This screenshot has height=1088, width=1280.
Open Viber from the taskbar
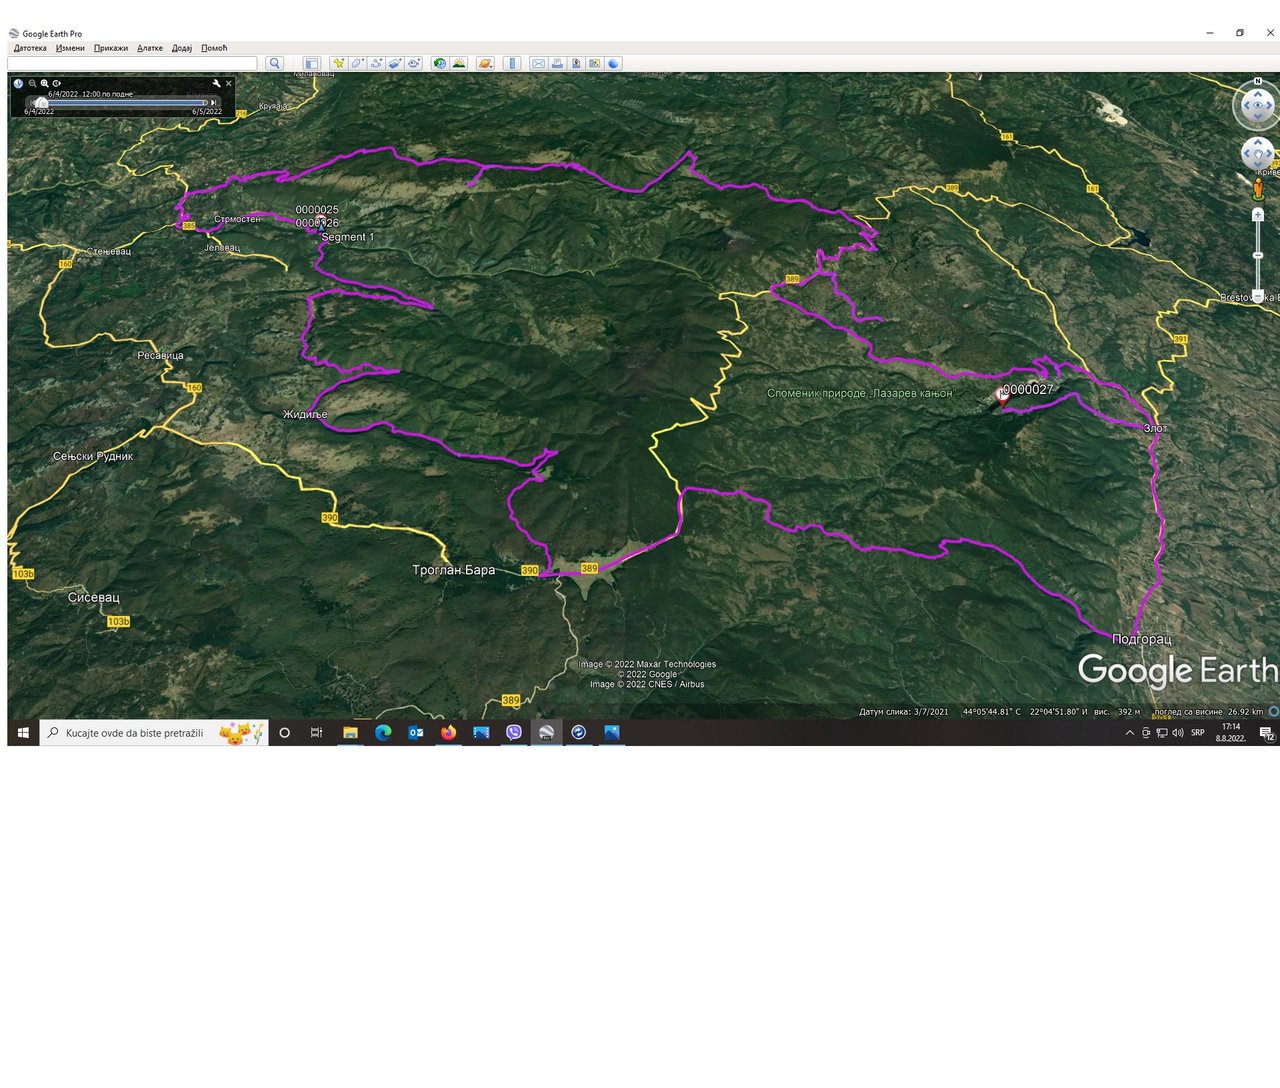[x=514, y=732]
